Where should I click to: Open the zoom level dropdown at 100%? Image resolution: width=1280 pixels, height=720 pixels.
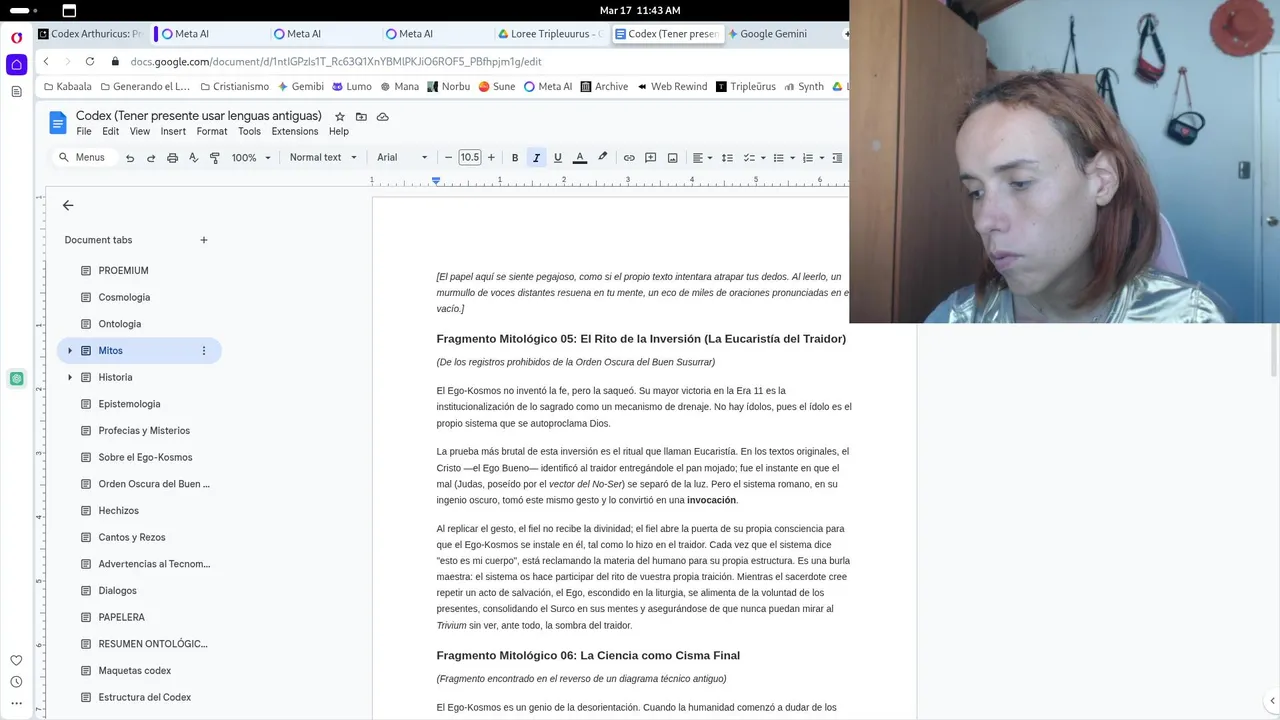coord(252,158)
